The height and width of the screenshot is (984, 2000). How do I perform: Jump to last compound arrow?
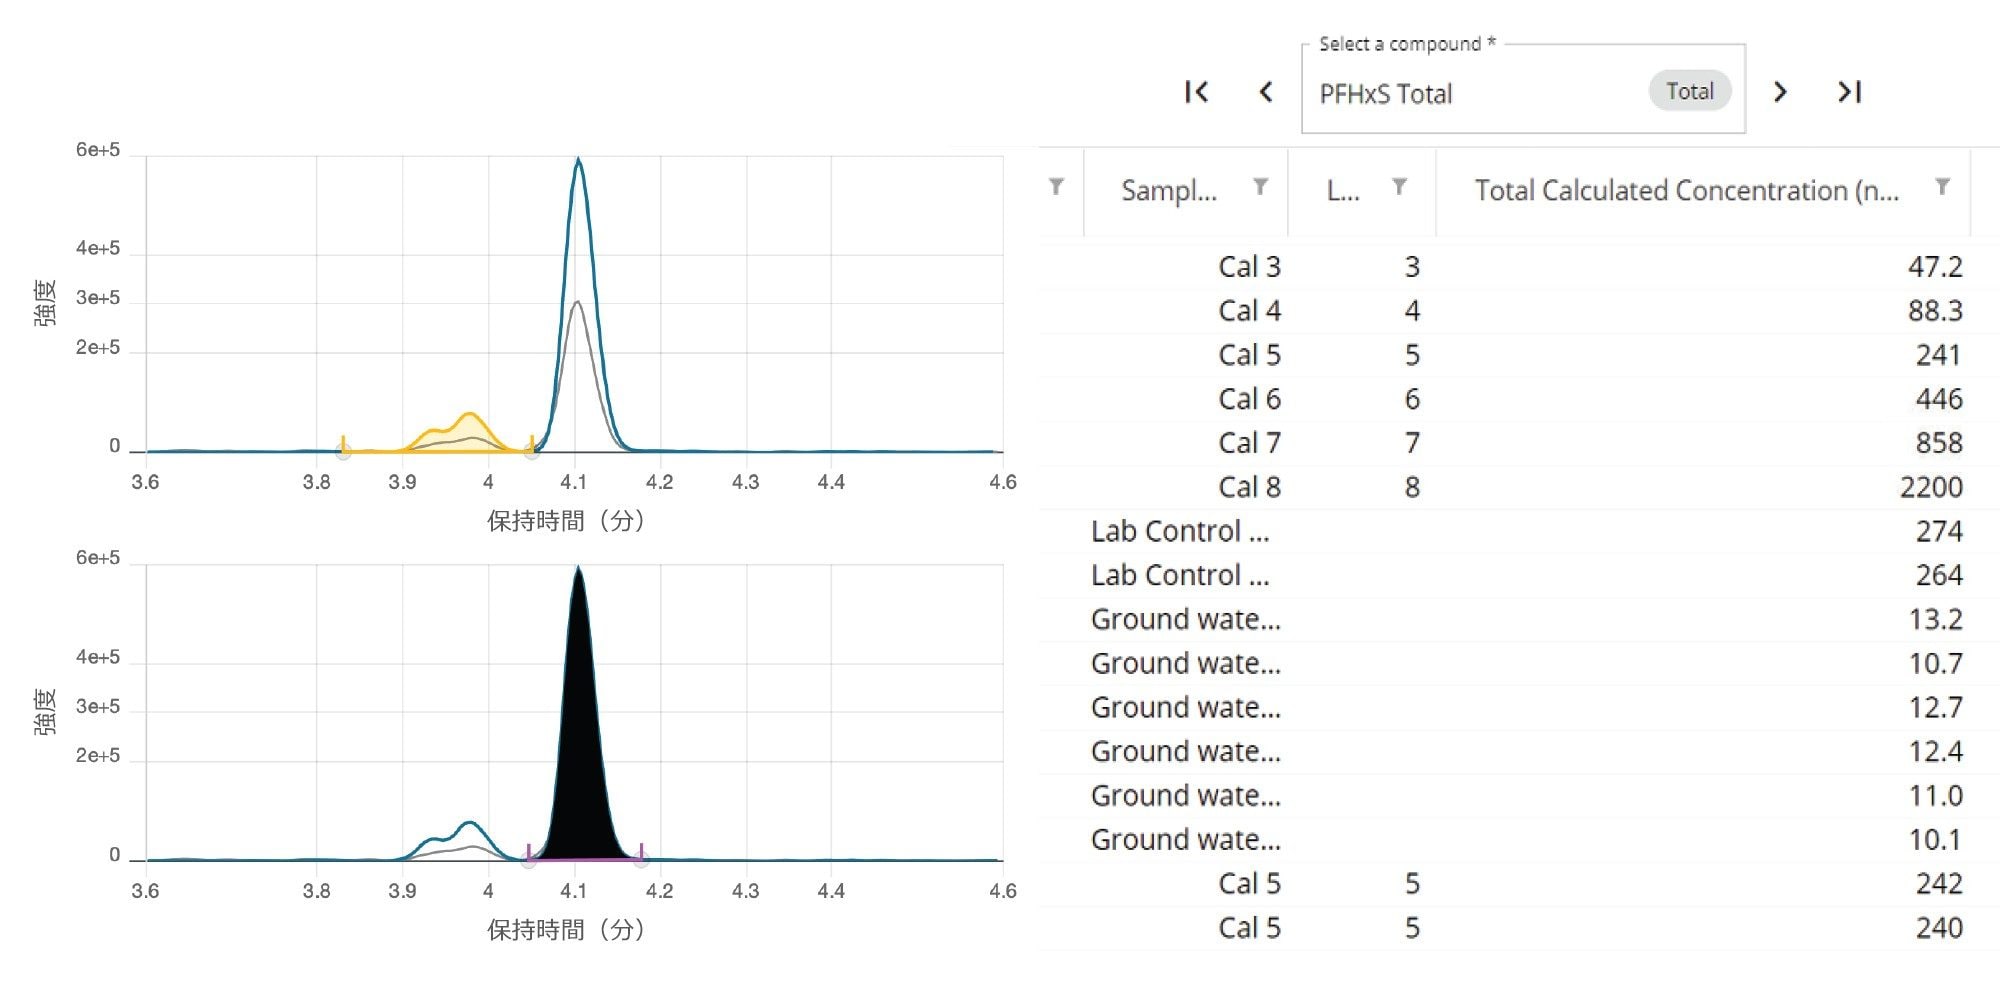(x=1849, y=92)
